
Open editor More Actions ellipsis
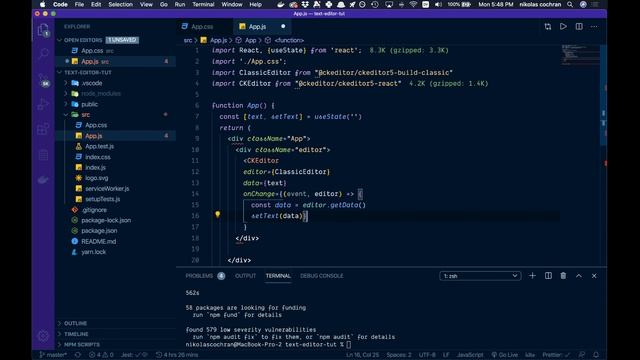pos(594,27)
